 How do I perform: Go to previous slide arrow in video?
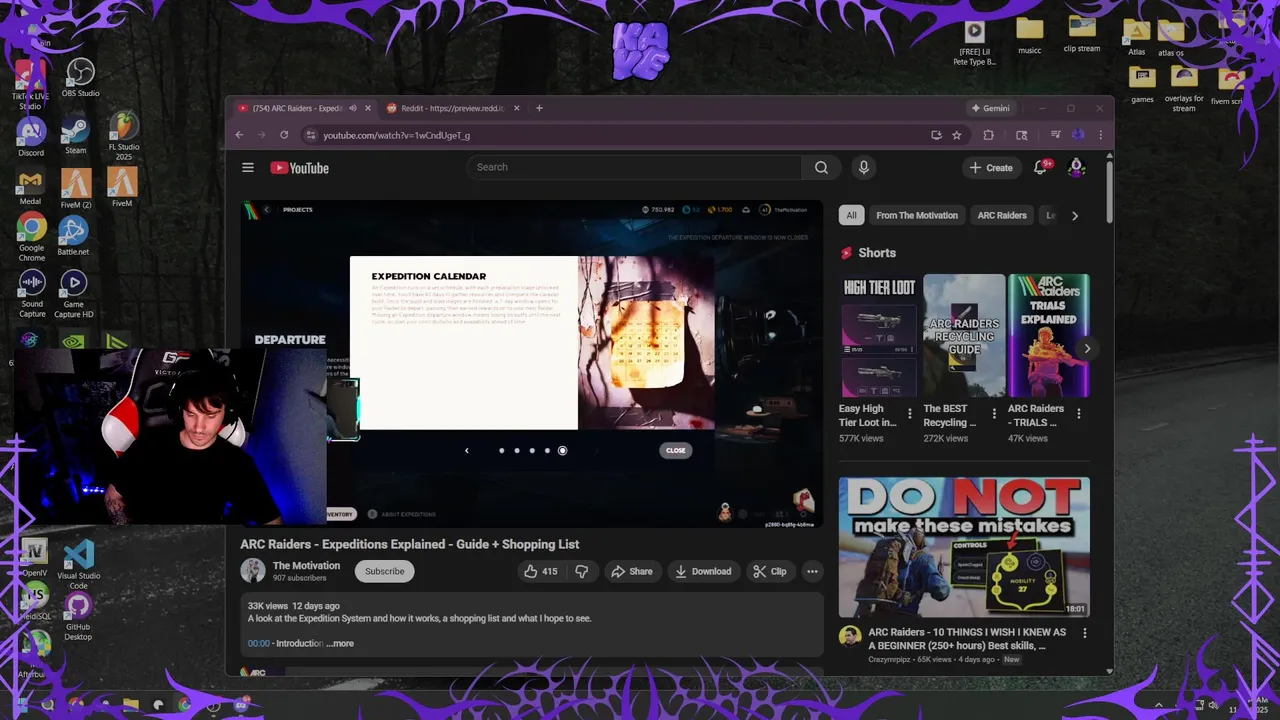pos(466,450)
